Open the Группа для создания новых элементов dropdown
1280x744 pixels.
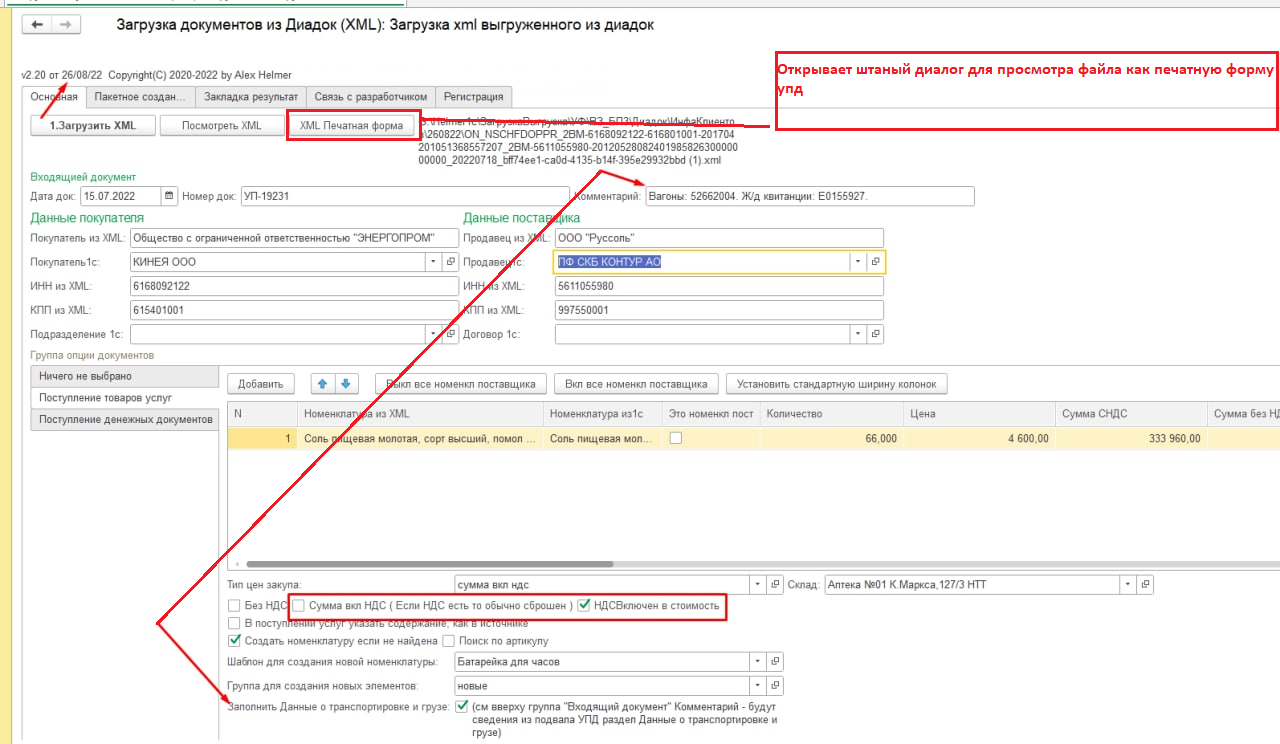click(759, 686)
